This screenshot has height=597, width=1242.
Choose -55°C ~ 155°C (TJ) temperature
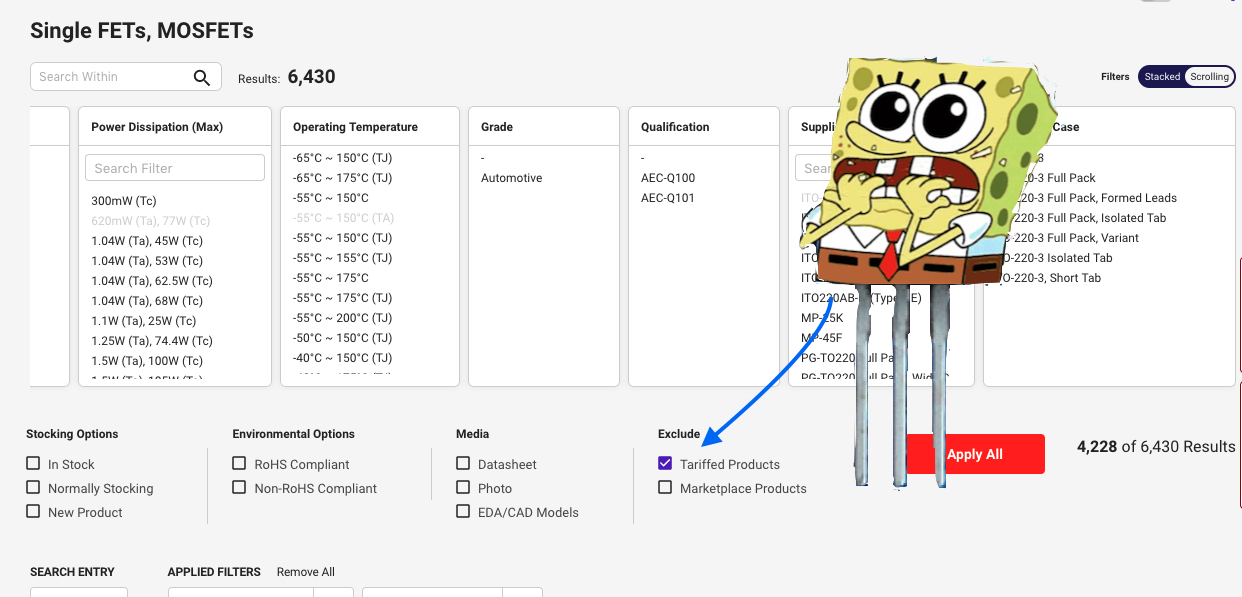tap(342, 258)
